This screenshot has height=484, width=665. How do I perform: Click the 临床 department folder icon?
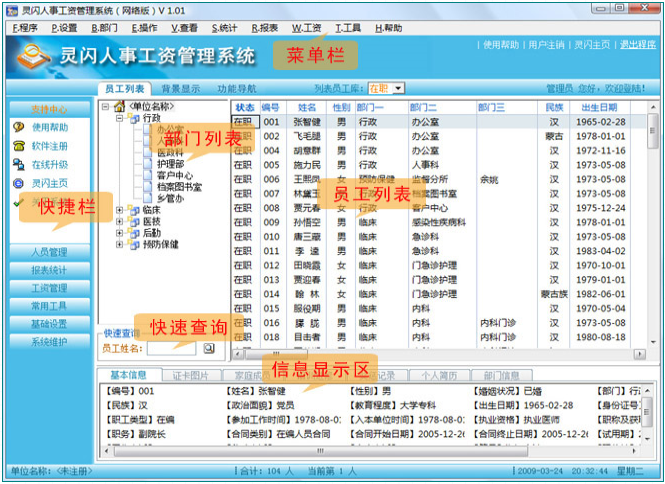[x=134, y=210]
